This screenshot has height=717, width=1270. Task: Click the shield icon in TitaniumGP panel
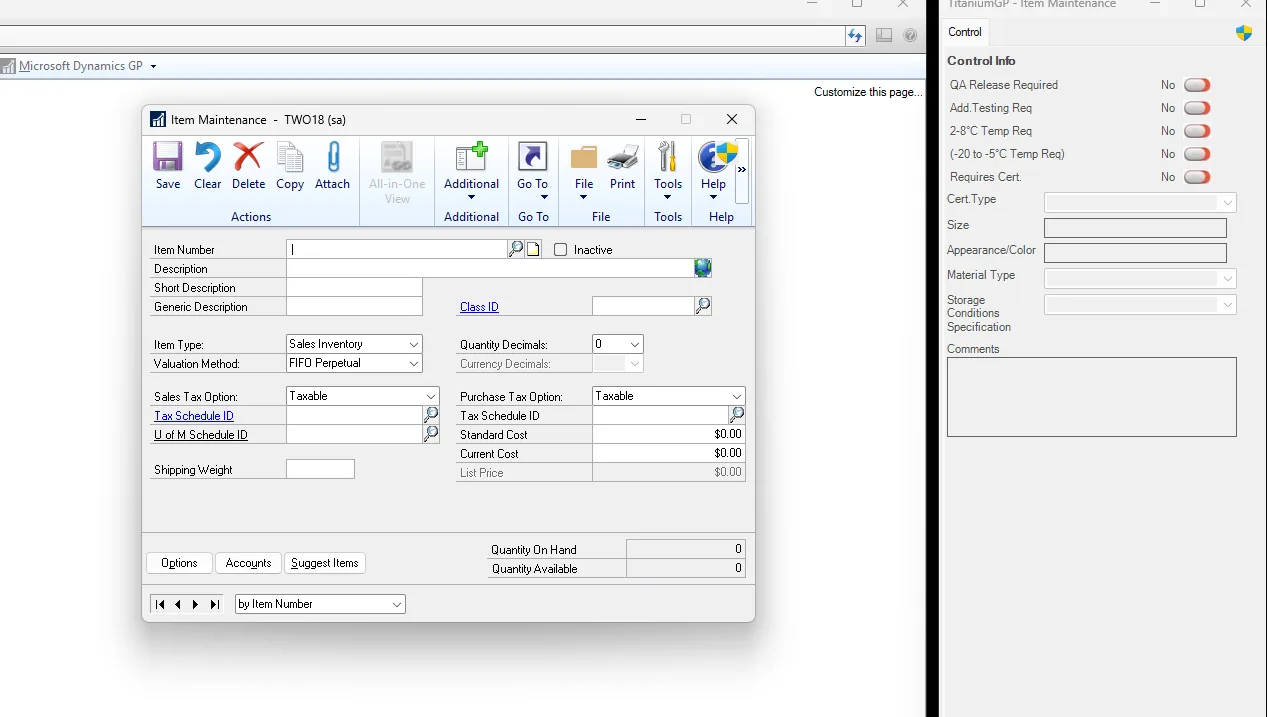[x=1244, y=32]
